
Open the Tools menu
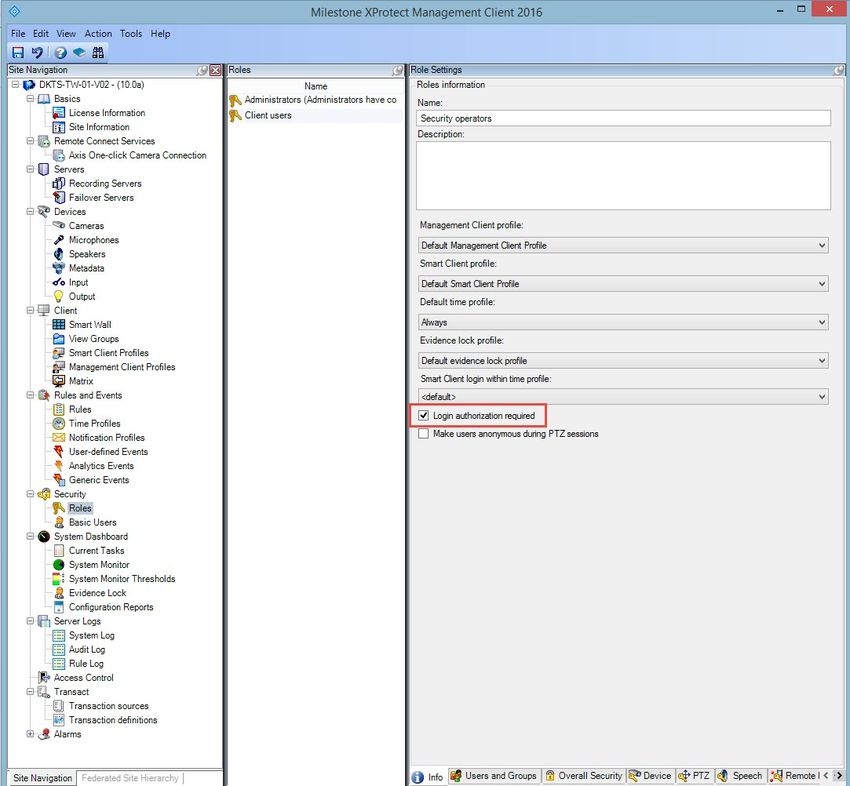point(131,34)
